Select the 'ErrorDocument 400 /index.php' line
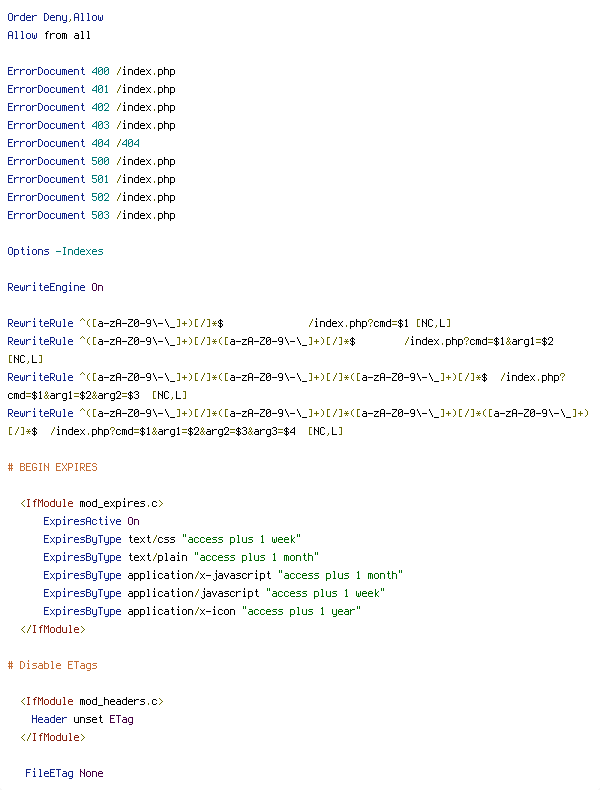The width and height of the screenshot is (600, 790). click(x=91, y=72)
